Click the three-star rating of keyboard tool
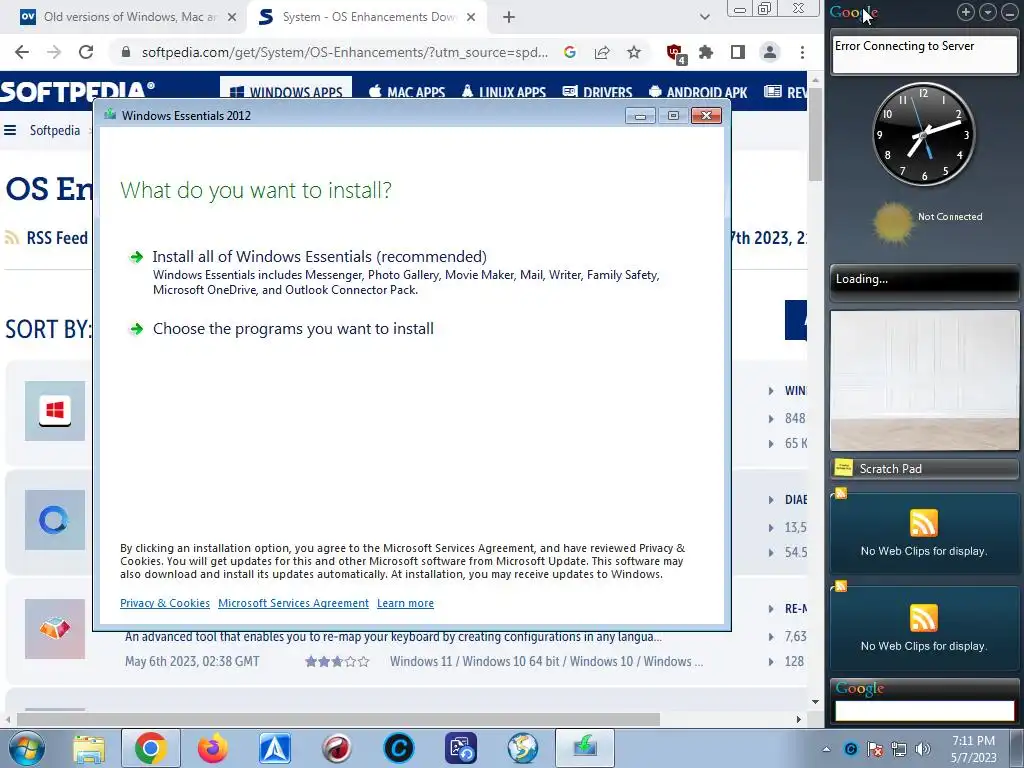The image size is (1024, 768). click(337, 662)
